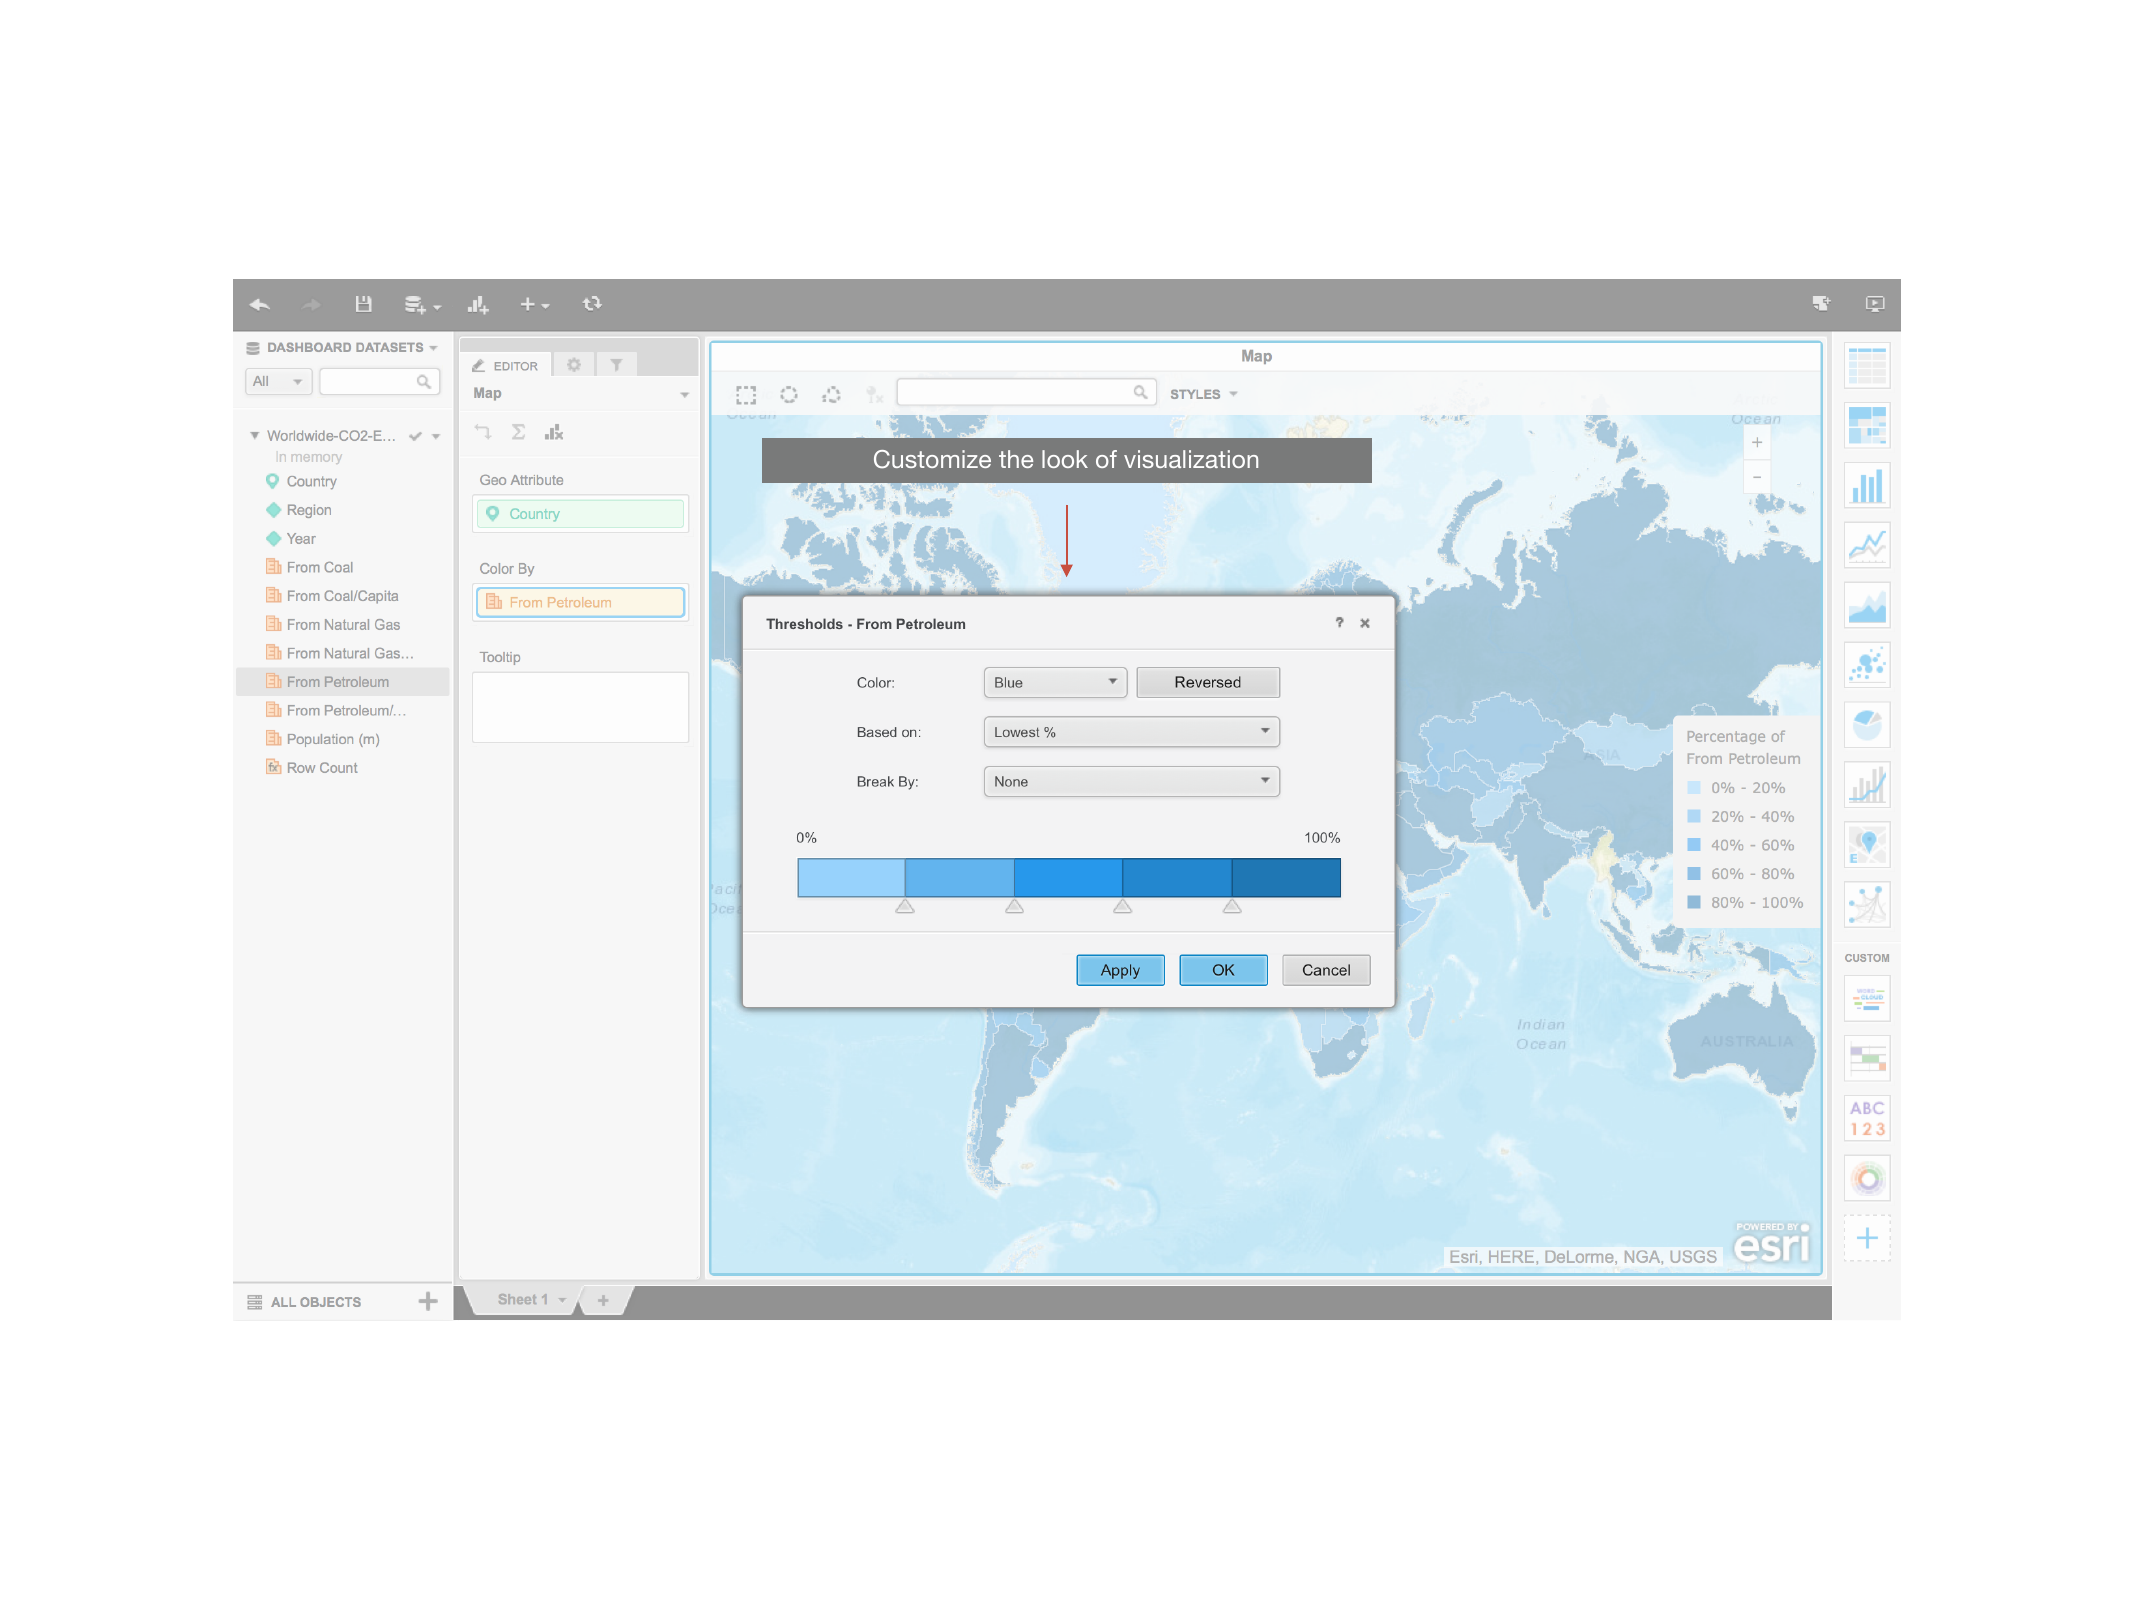Click OK in the Thresholds dialog
The width and height of the screenshot is (2134, 1600).
1223,970
